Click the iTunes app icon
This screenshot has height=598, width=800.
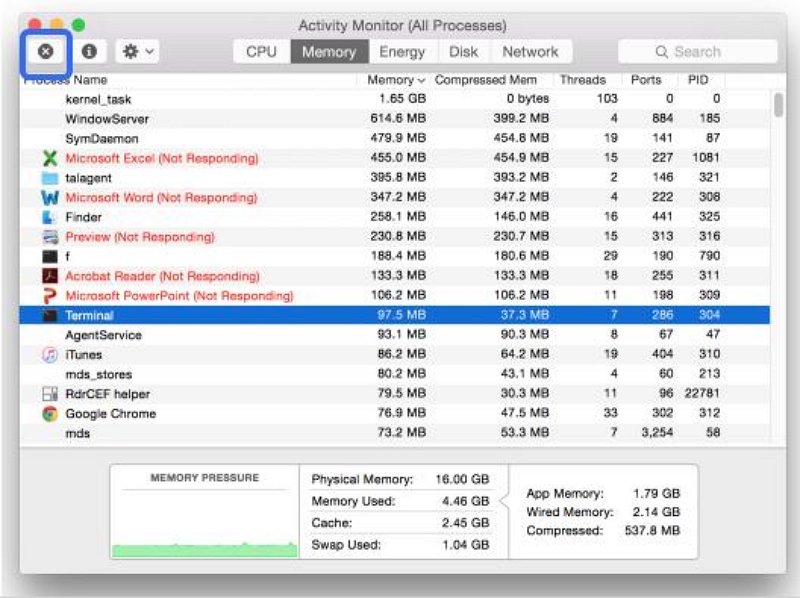[x=50, y=355]
